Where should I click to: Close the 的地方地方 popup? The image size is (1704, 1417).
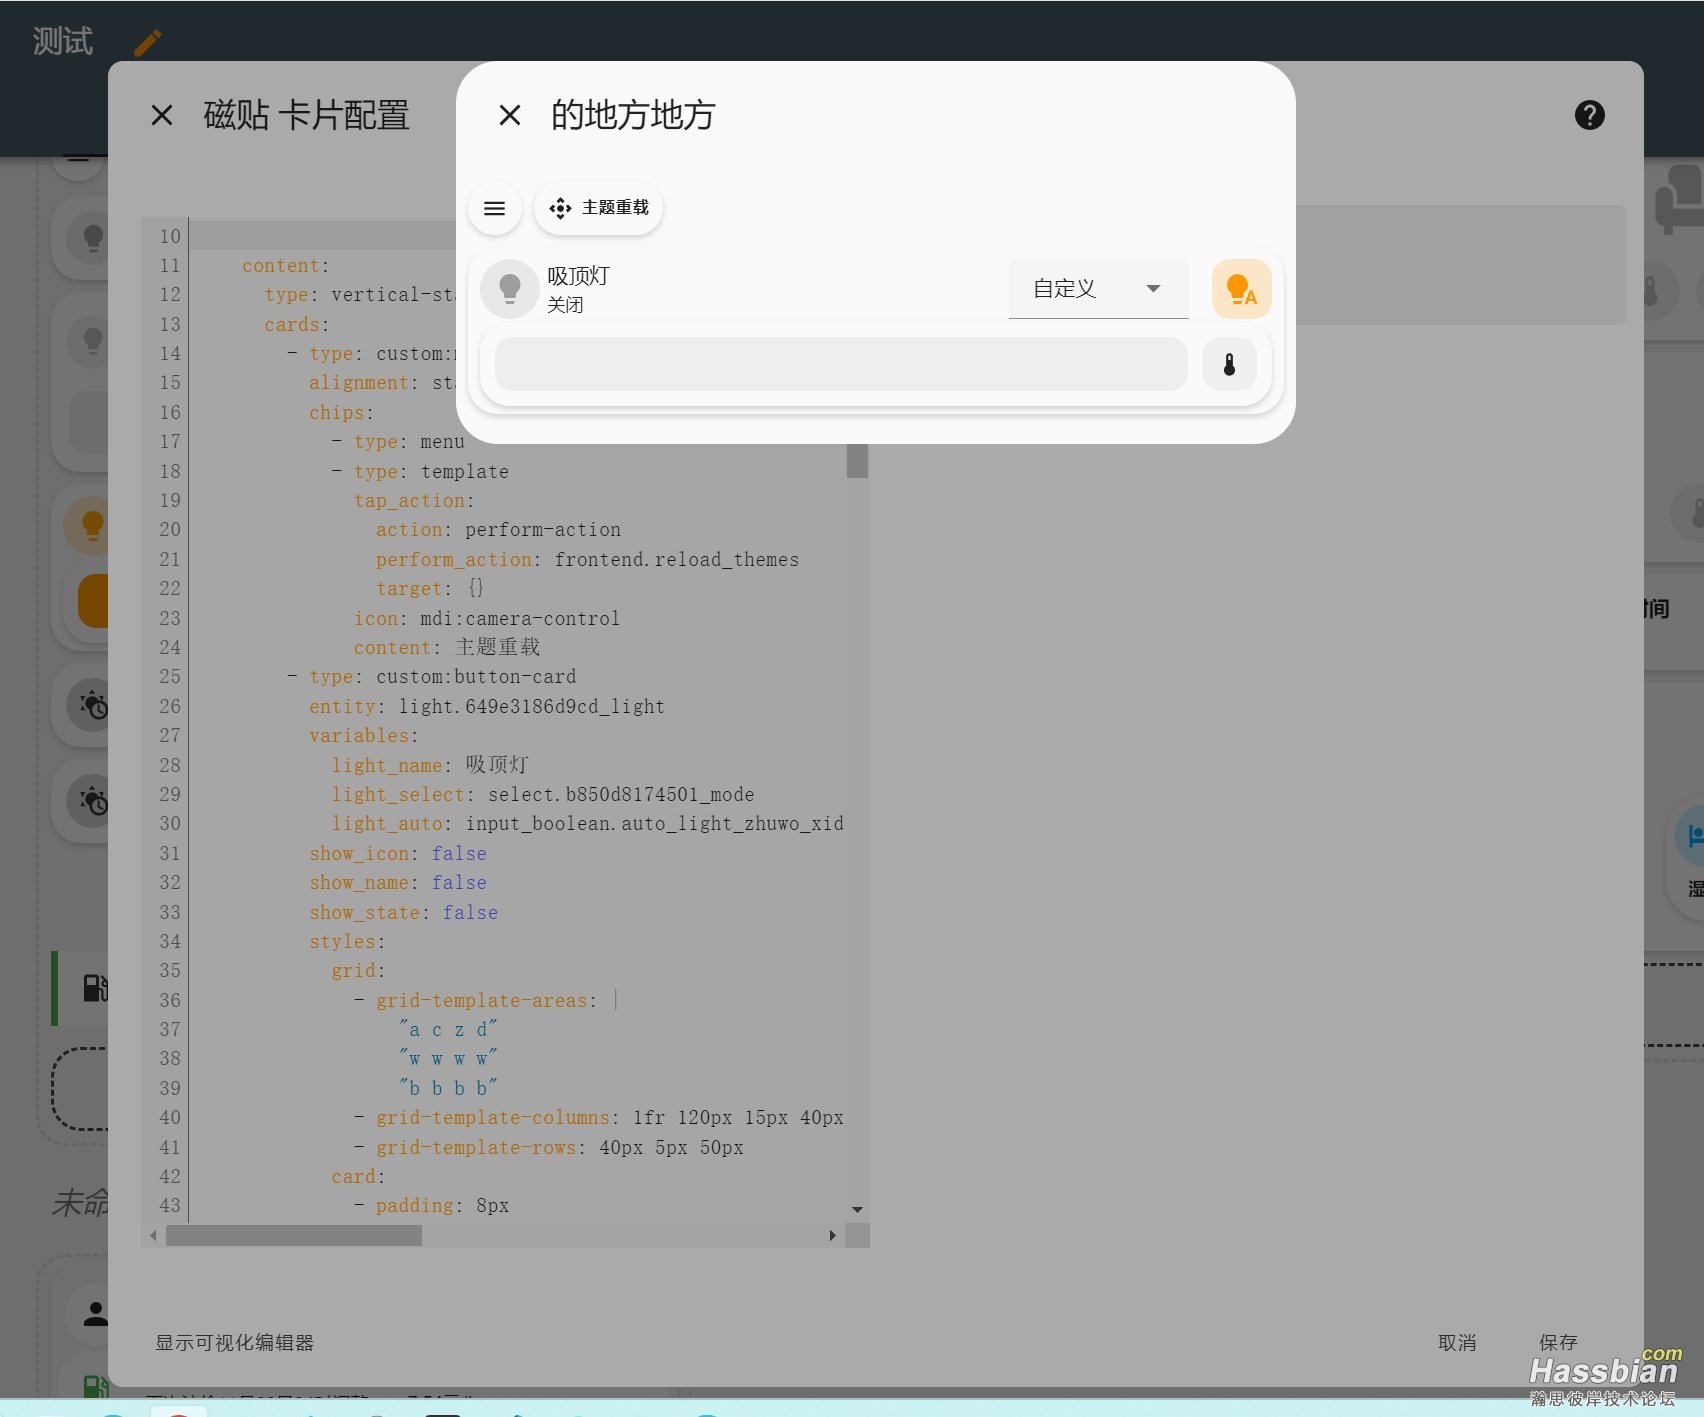click(x=510, y=115)
